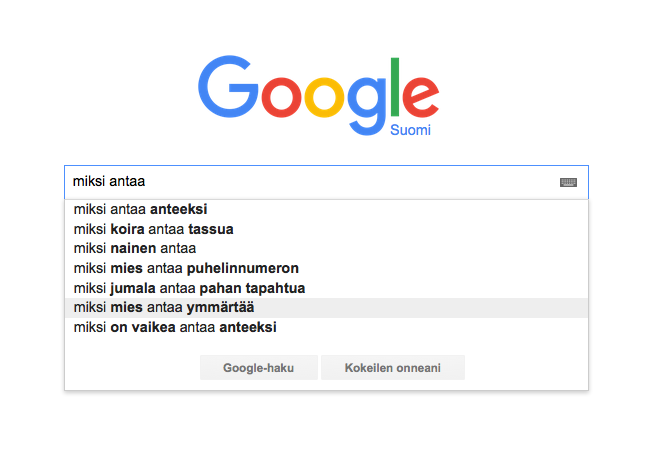
Task: Place cursor after 'antaa' in search box
Action: (146, 182)
